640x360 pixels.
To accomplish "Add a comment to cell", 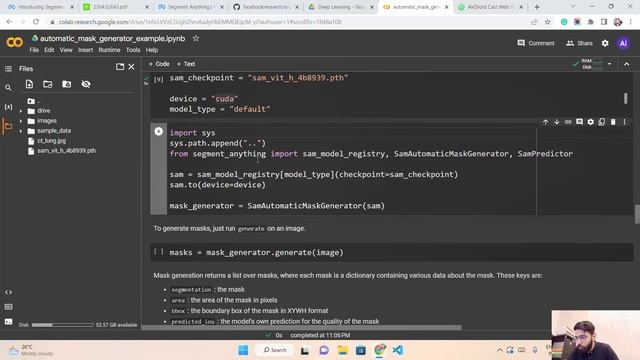I will click(579, 122).
